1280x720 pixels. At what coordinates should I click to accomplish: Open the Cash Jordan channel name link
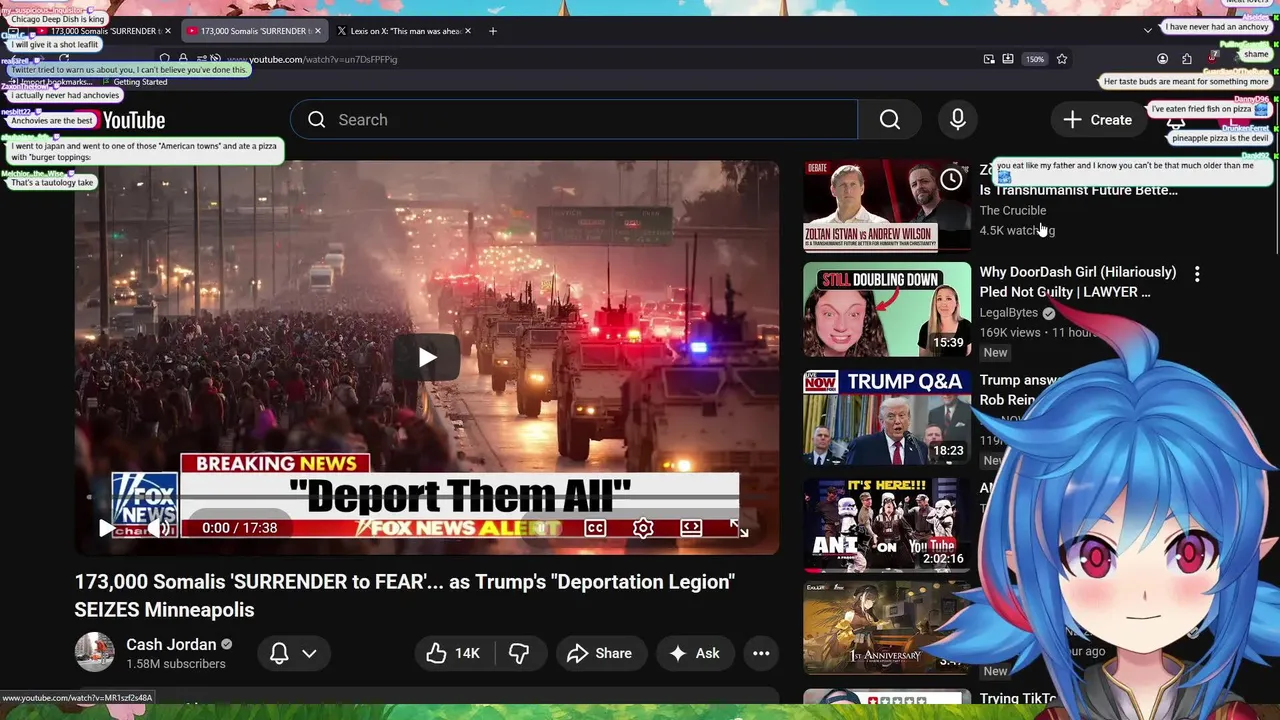(171, 644)
